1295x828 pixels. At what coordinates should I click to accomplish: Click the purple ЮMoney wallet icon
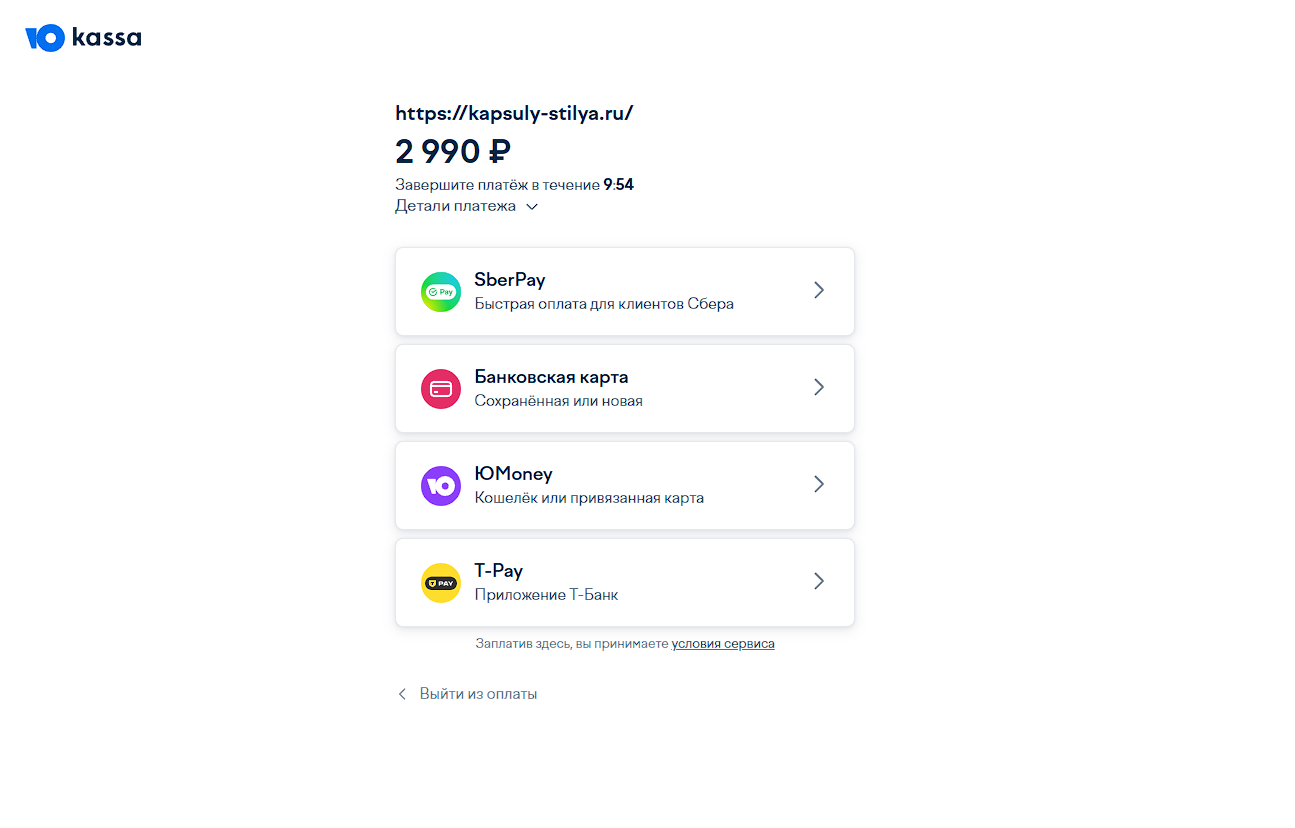click(440, 485)
